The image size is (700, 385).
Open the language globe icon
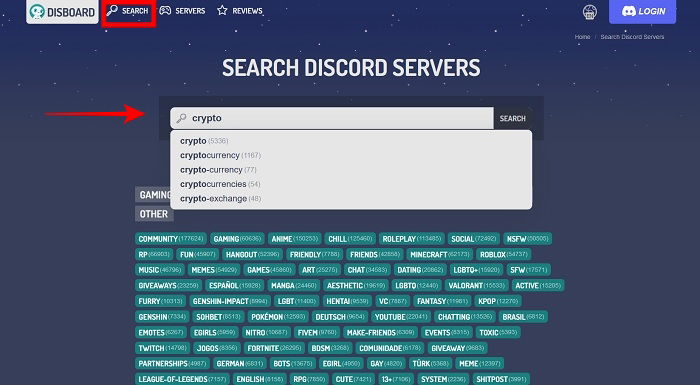click(590, 12)
